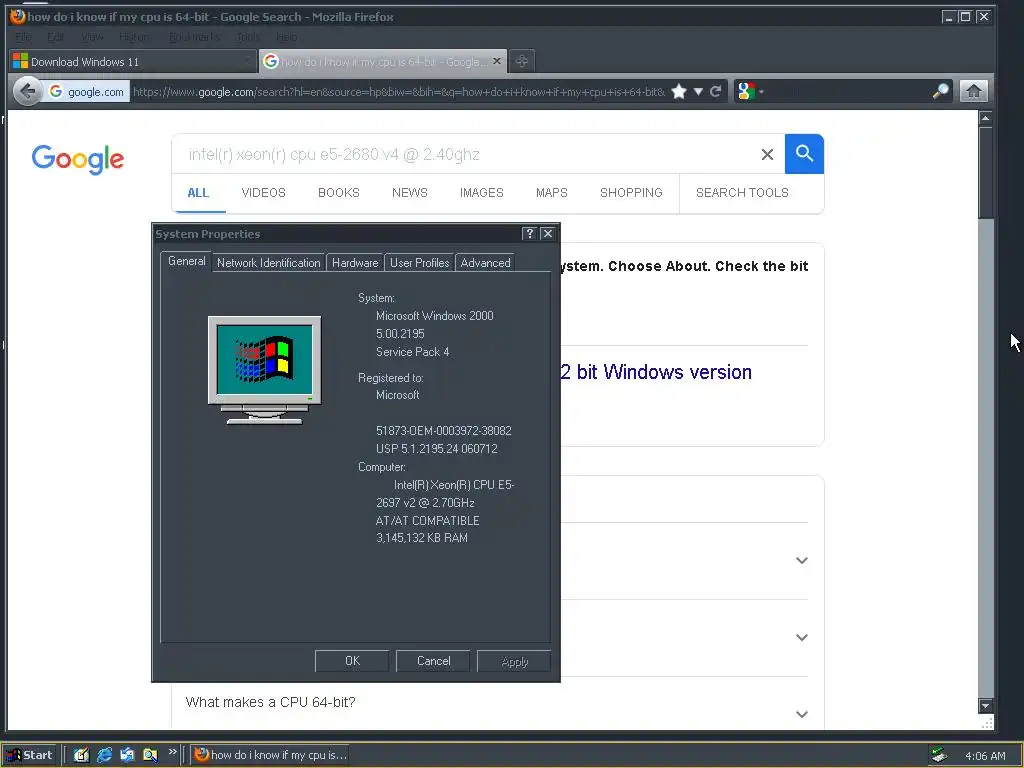Viewport: 1024px width, 768px height.
Task: Open the Windows Start menu
Action: coord(31,755)
